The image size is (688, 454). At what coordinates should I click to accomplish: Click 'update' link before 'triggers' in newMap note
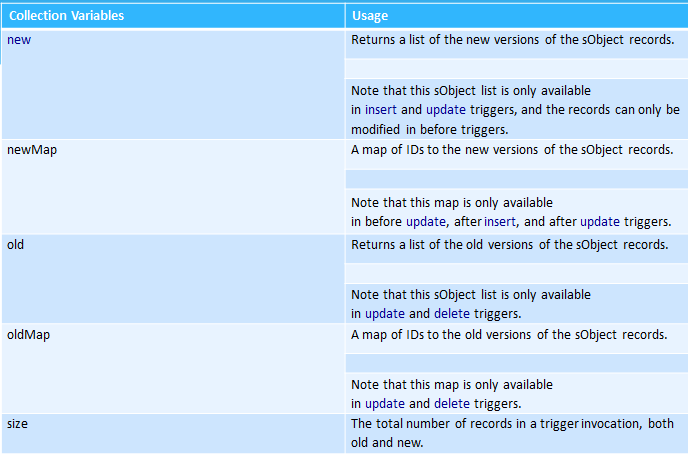(600, 222)
